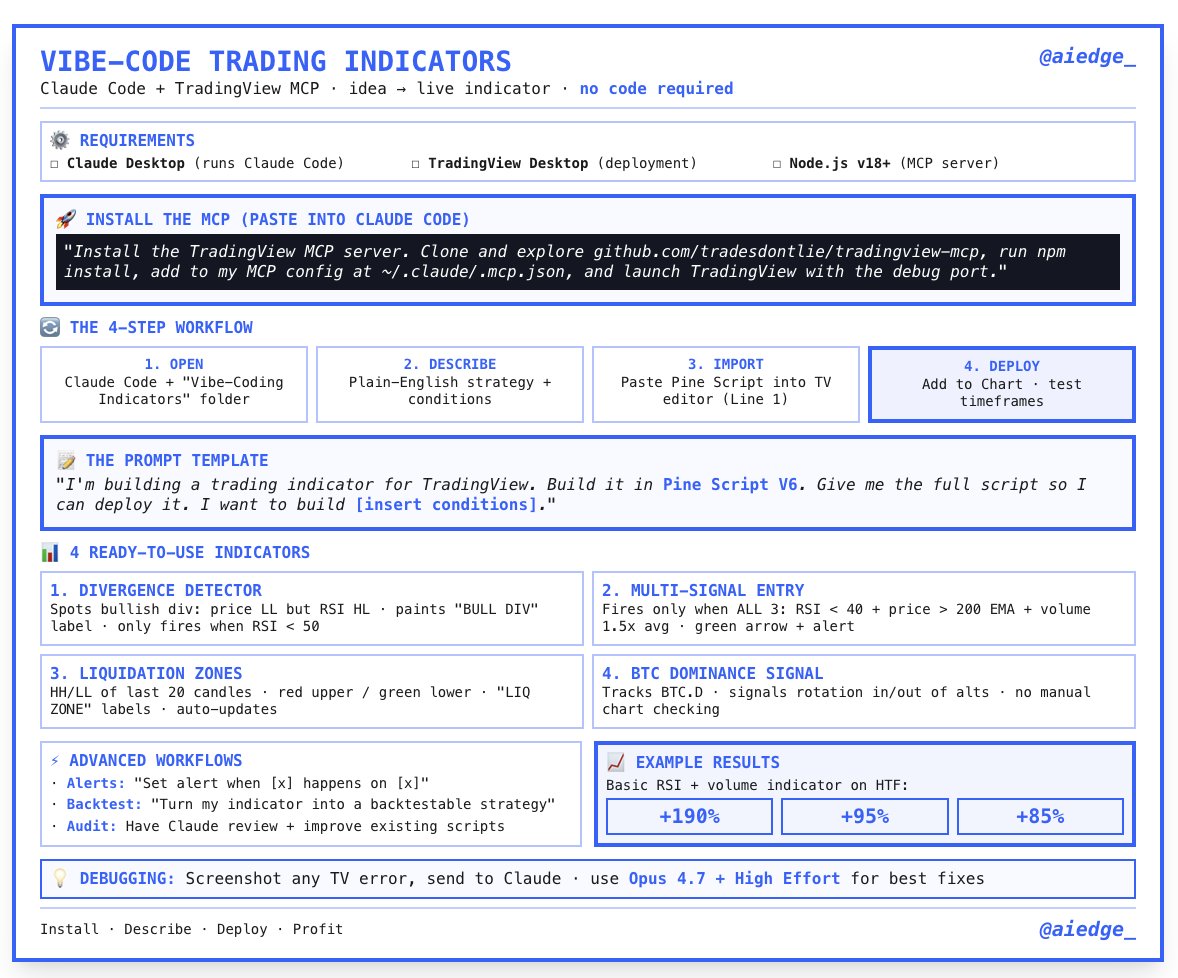Click the "ADVANCED WORKFLOWS" heading
The height and width of the screenshot is (978, 1178).
pyautogui.click(x=156, y=761)
